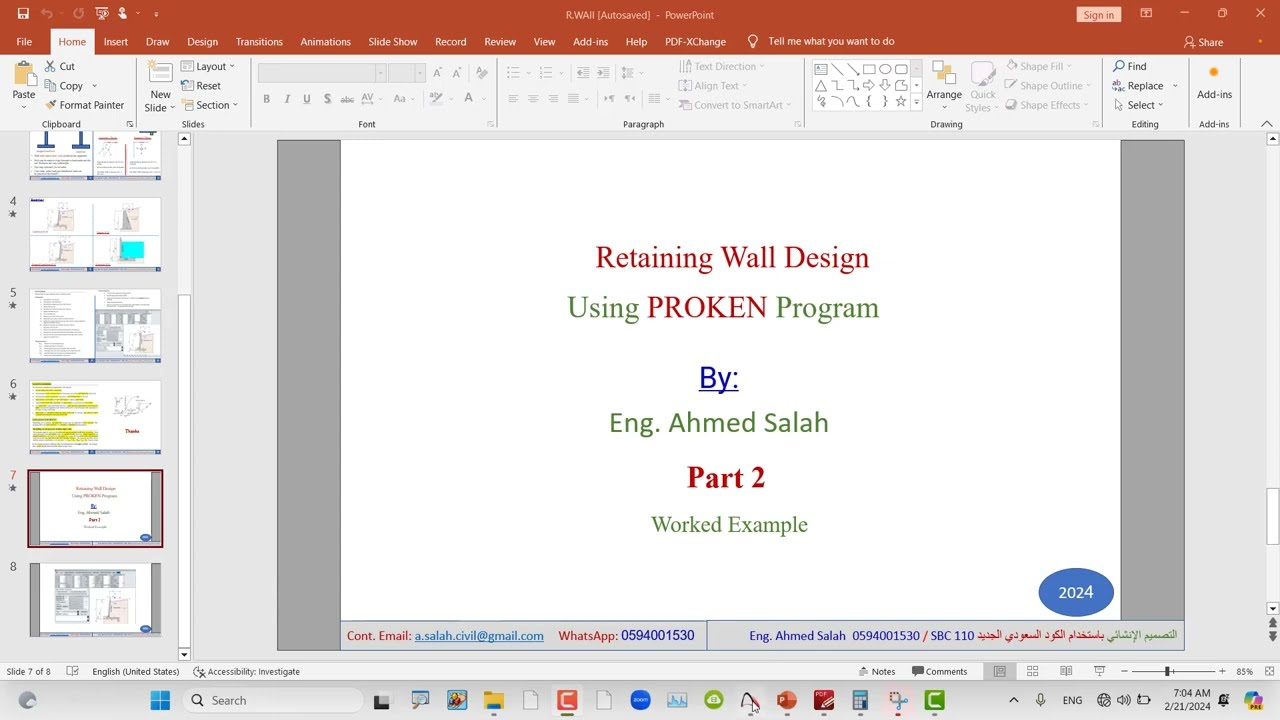Viewport: 1280px width, 720px height.
Task: Open the Comments pane from status bar
Action: [939, 671]
